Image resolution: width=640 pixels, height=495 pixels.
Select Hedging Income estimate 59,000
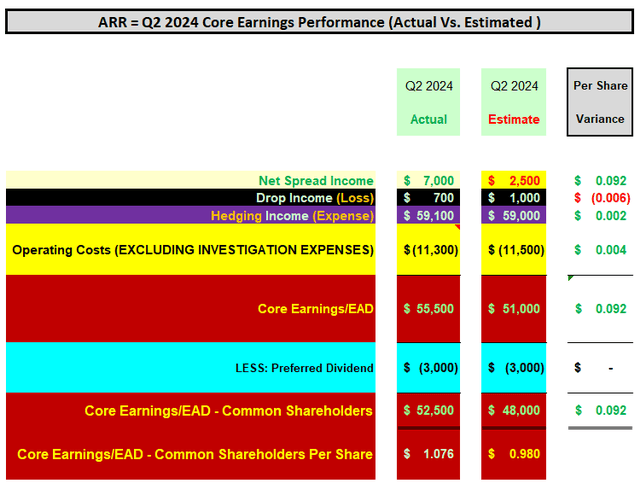click(x=513, y=215)
